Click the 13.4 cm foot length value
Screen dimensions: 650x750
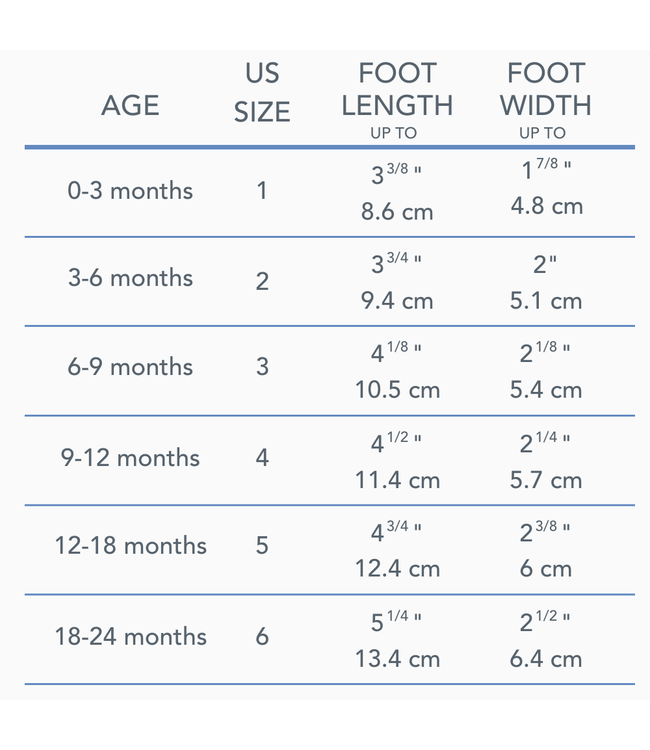coord(397,659)
